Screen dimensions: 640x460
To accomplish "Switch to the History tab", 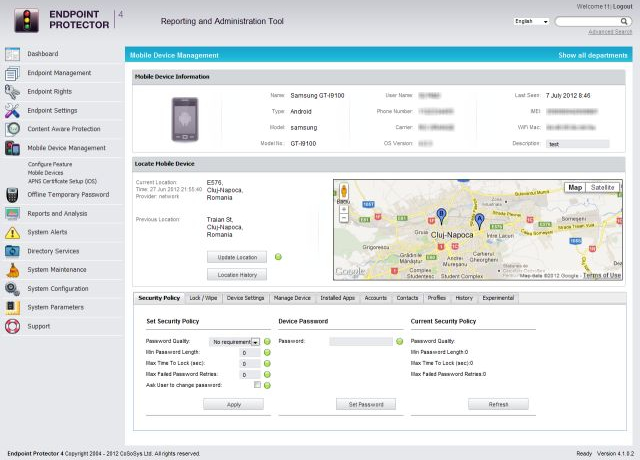I will click(464, 298).
